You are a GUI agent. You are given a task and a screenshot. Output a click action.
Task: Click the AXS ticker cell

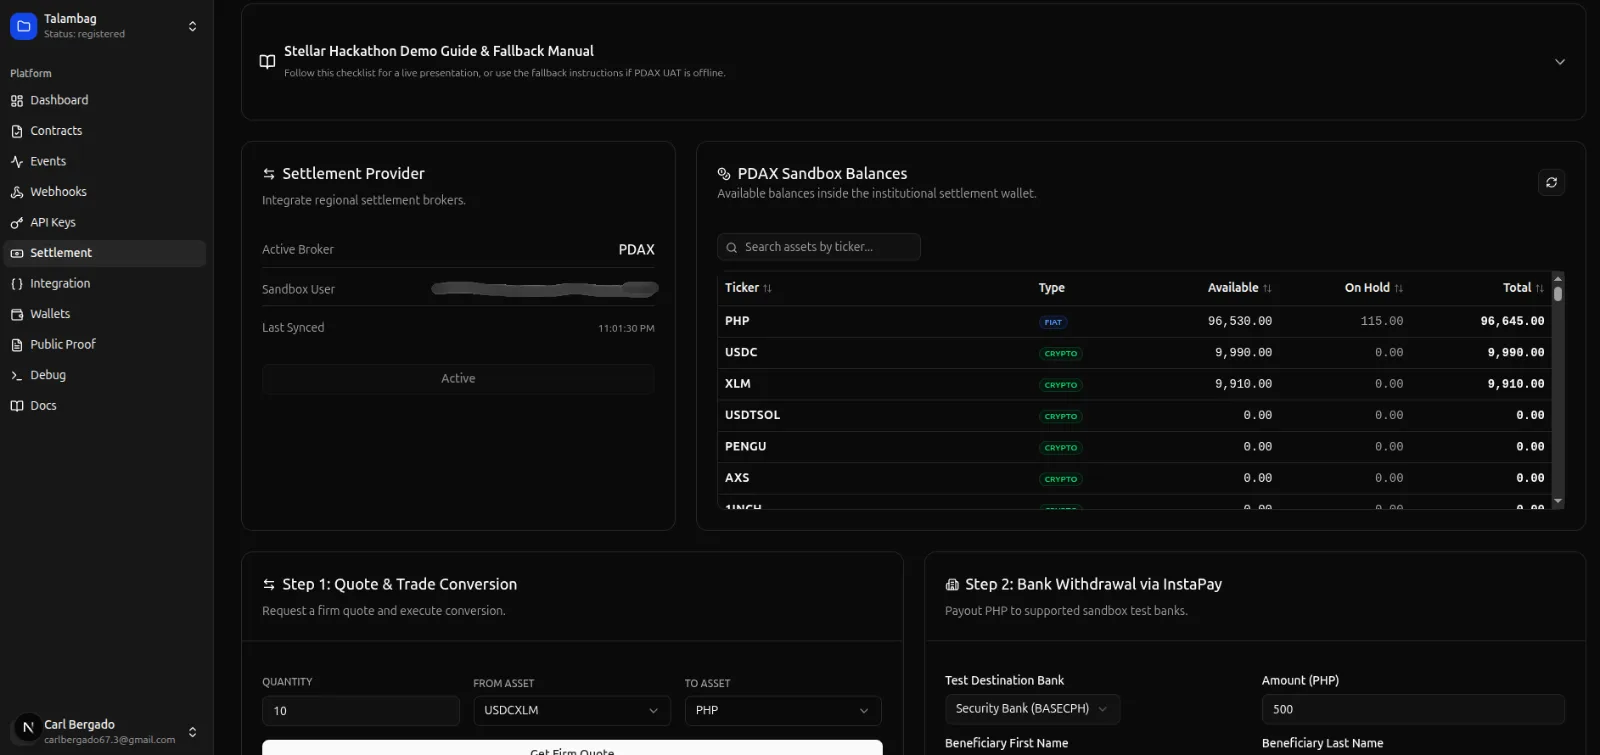[737, 478]
